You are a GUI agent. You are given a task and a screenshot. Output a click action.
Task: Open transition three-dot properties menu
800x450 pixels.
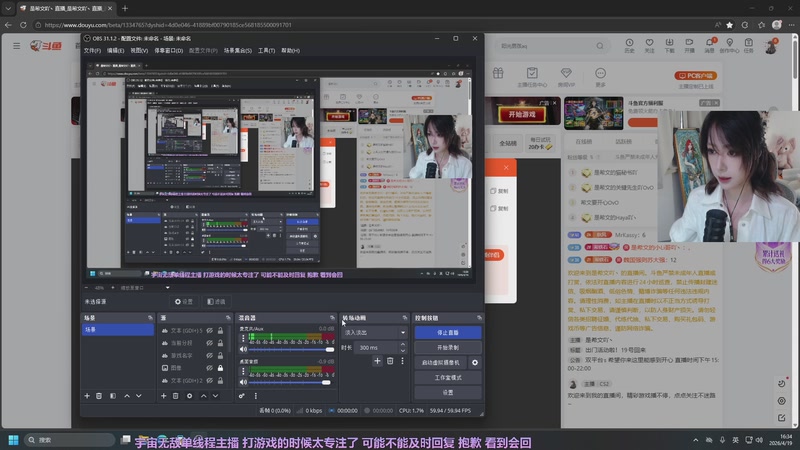[403, 361]
